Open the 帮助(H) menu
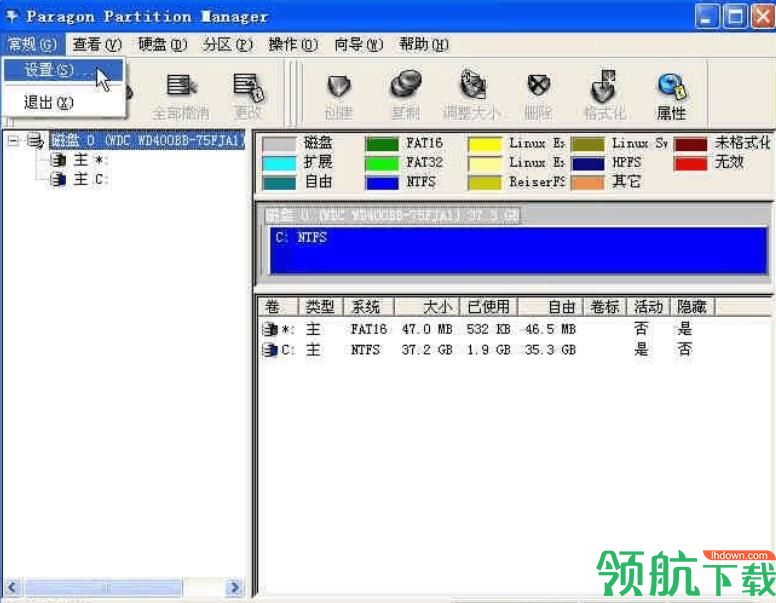Image resolution: width=776 pixels, height=603 pixels. [x=424, y=45]
